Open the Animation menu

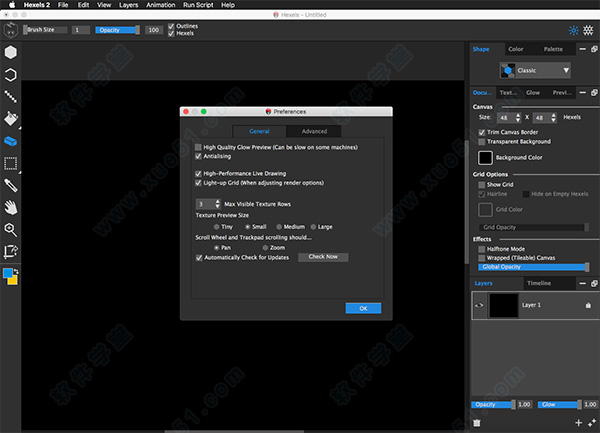(x=161, y=5)
